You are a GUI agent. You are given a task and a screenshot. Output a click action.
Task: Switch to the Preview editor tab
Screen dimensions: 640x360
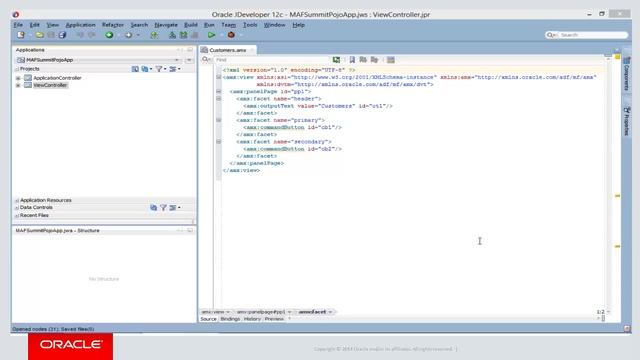click(x=274, y=319)
